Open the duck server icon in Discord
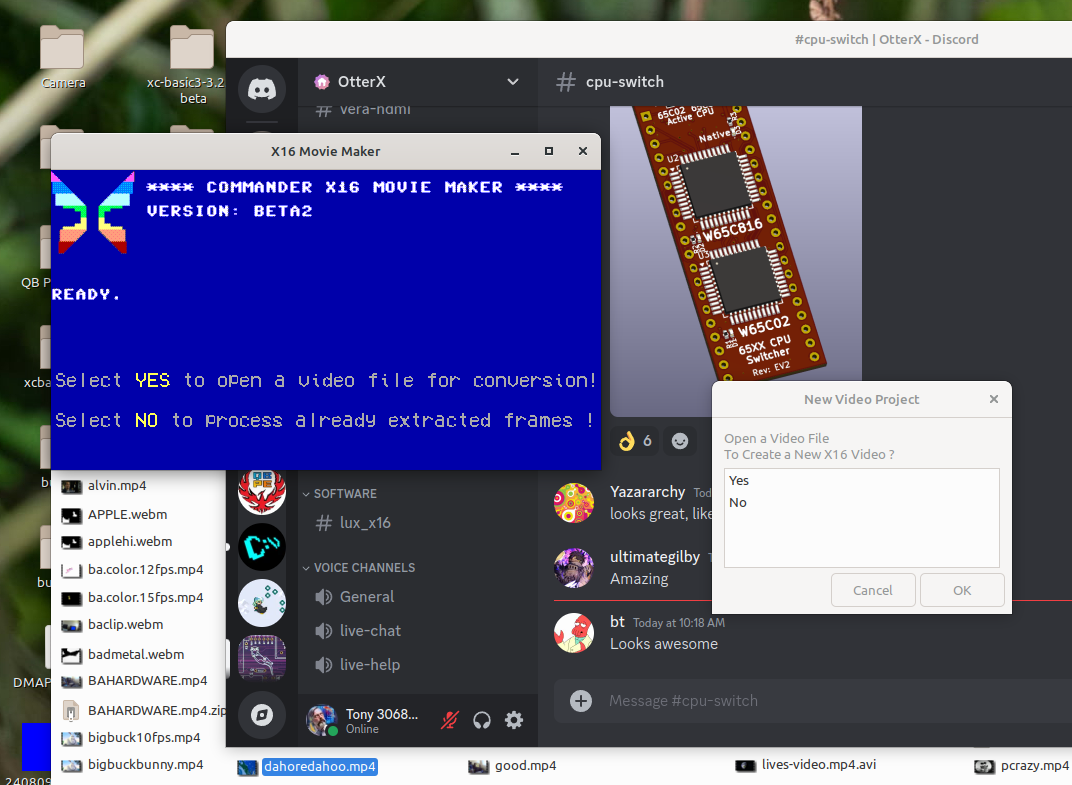Image resolution: width=1072 pixels, height=785 pixels. [262, 602]
